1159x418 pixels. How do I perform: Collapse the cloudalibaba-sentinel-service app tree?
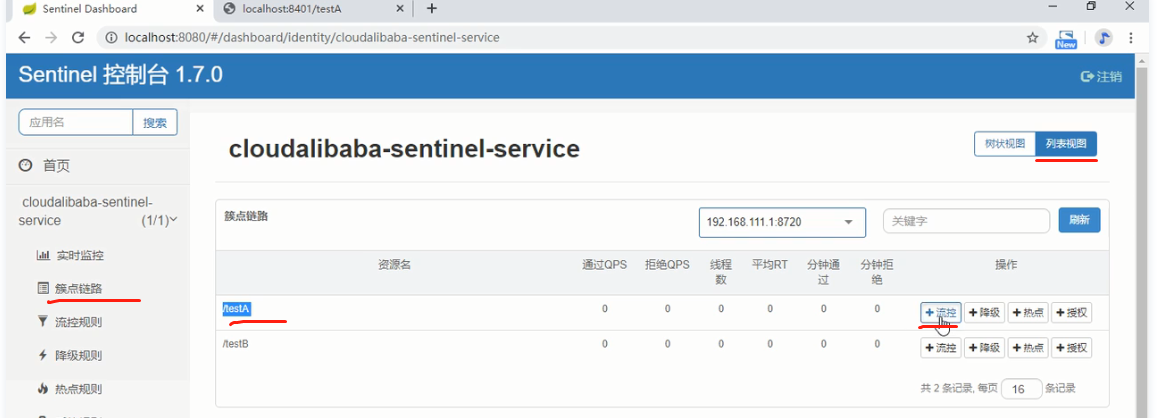pos(174,220)
